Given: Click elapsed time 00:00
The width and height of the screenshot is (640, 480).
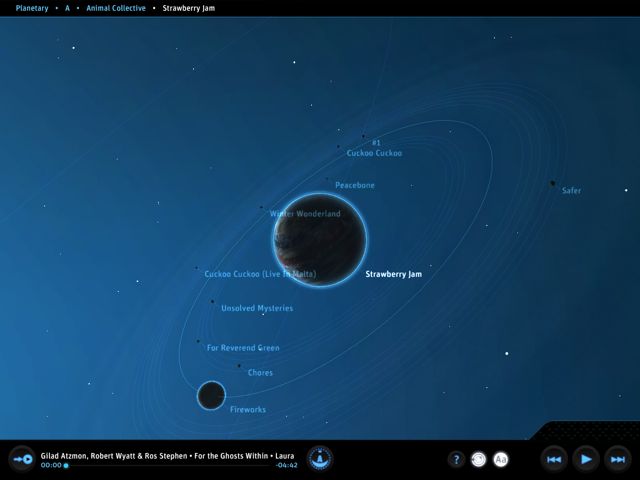Looking at the screenshot, I should coord(51,465).
